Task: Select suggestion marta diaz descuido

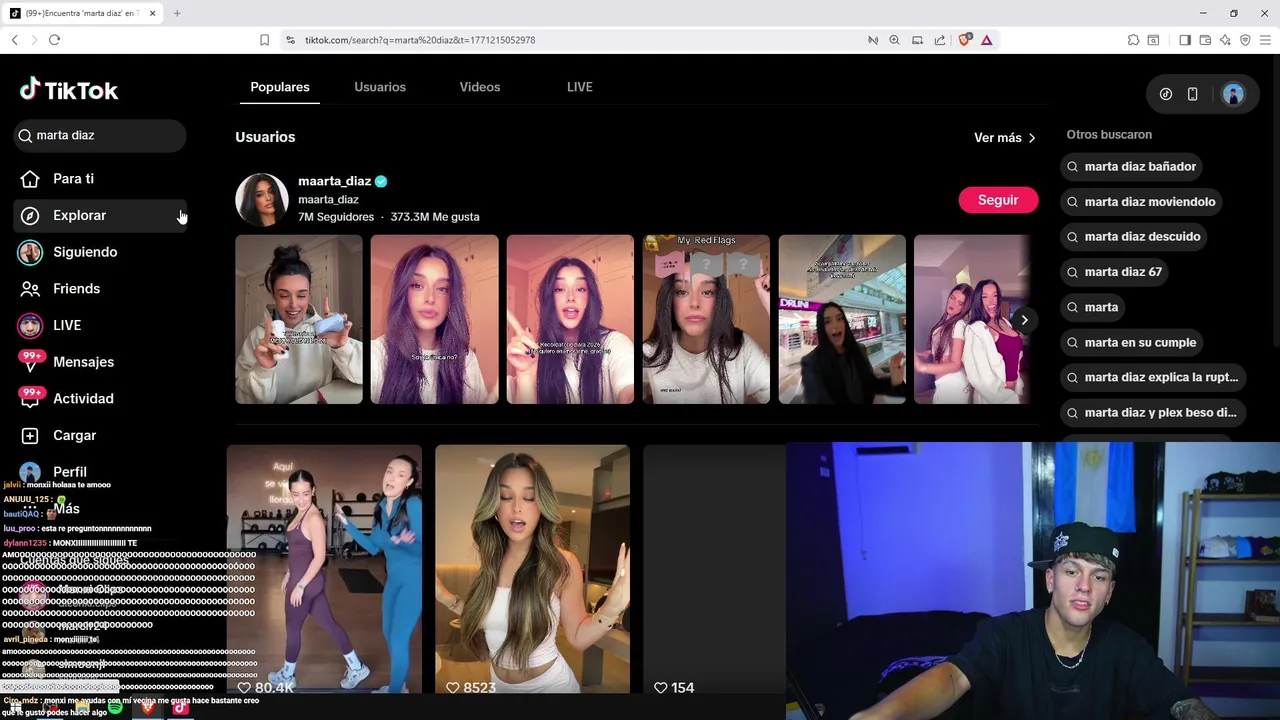Action: [x=1134, y=237]
